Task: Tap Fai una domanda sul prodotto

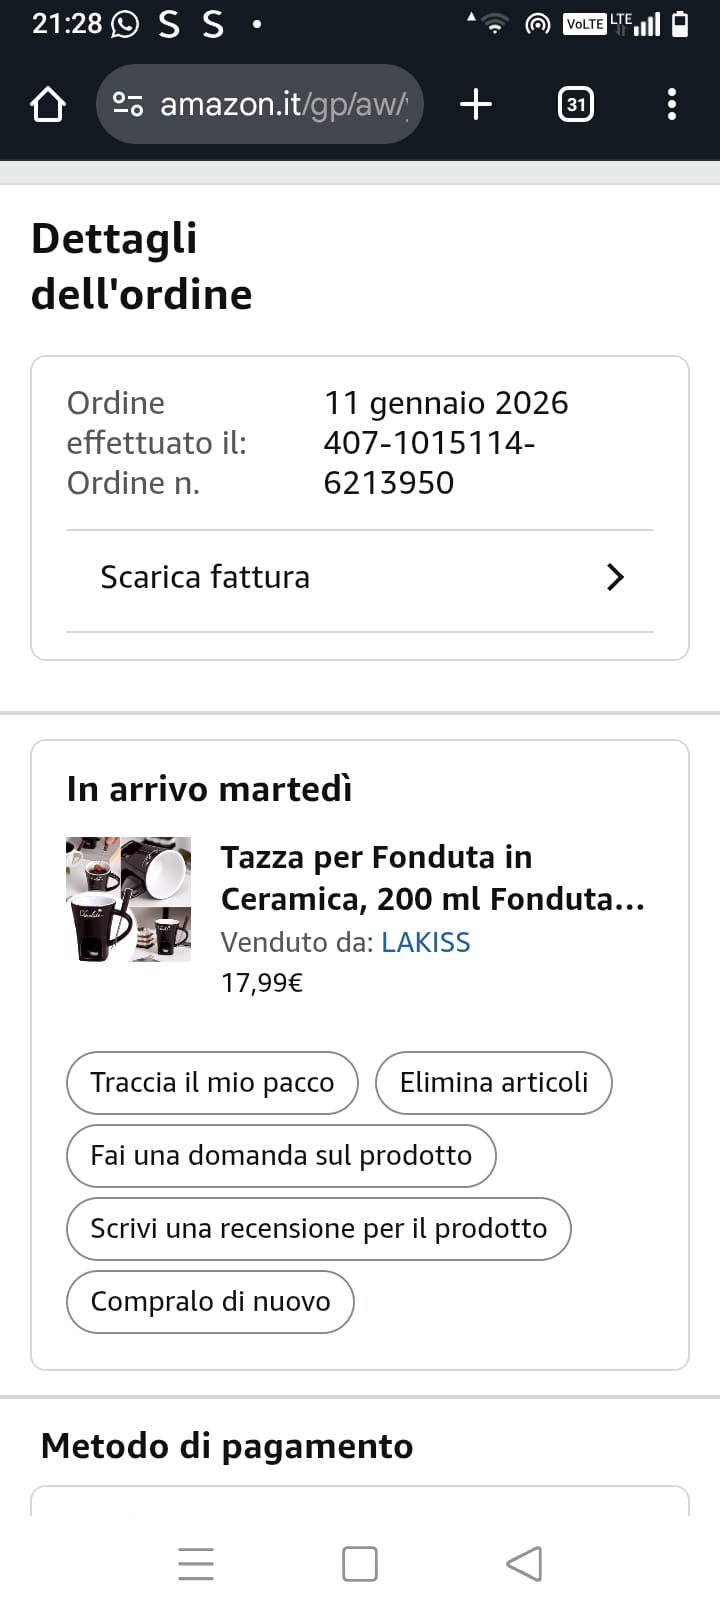Action: tap(281, 1156)
